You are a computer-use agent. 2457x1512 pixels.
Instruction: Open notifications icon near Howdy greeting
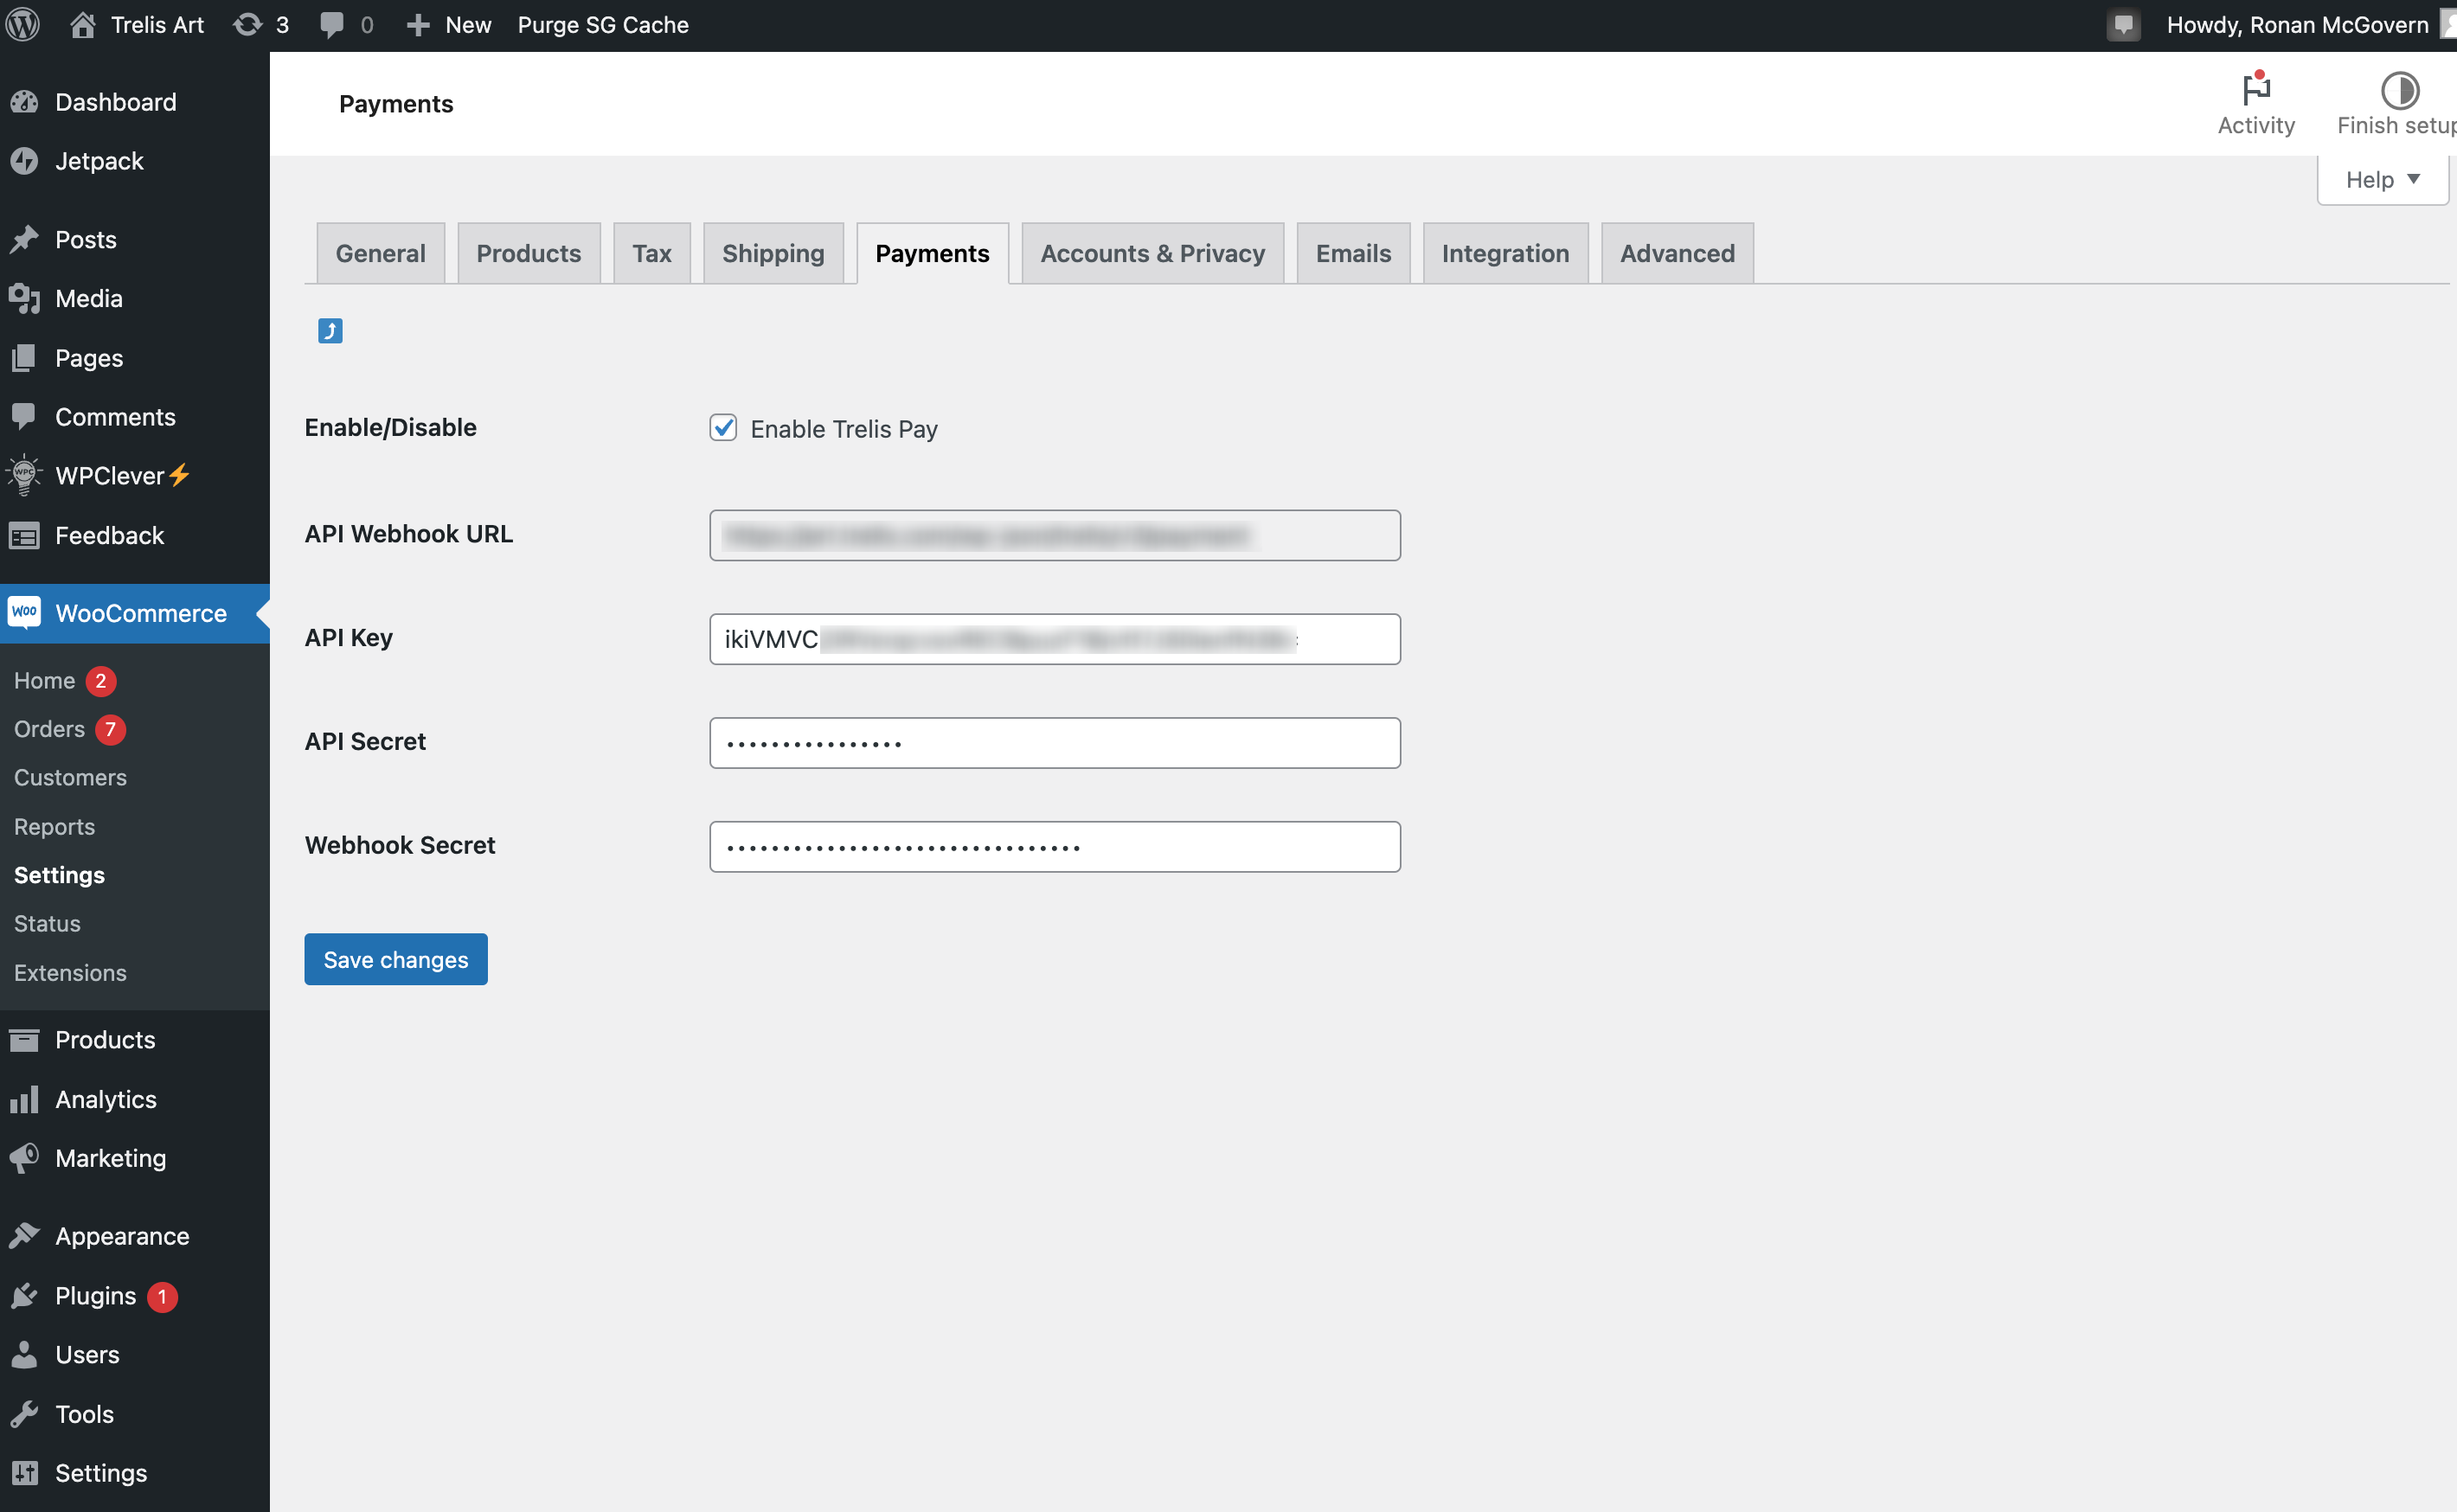coord(2123,25)
